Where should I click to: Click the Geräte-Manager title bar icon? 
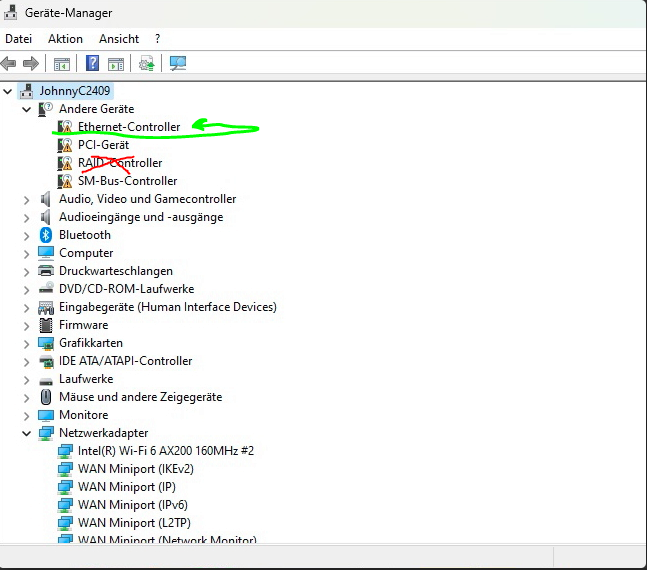click(10, 12)
